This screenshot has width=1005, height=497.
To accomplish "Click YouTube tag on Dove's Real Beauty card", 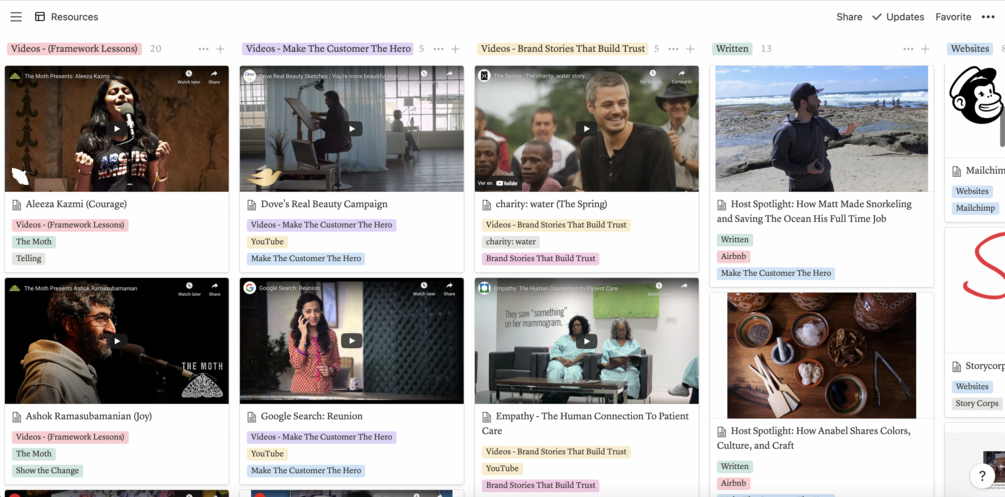I will (267, 242).
